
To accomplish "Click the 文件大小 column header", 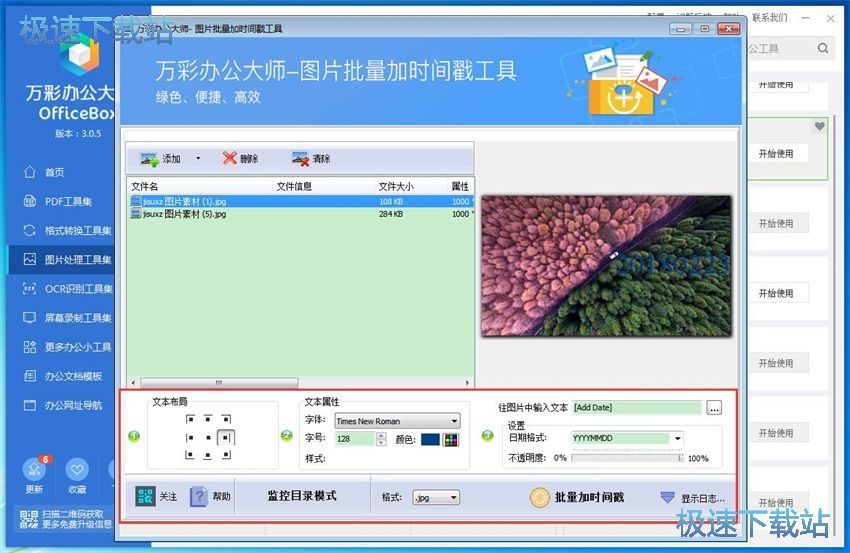I will coord(396,187).
